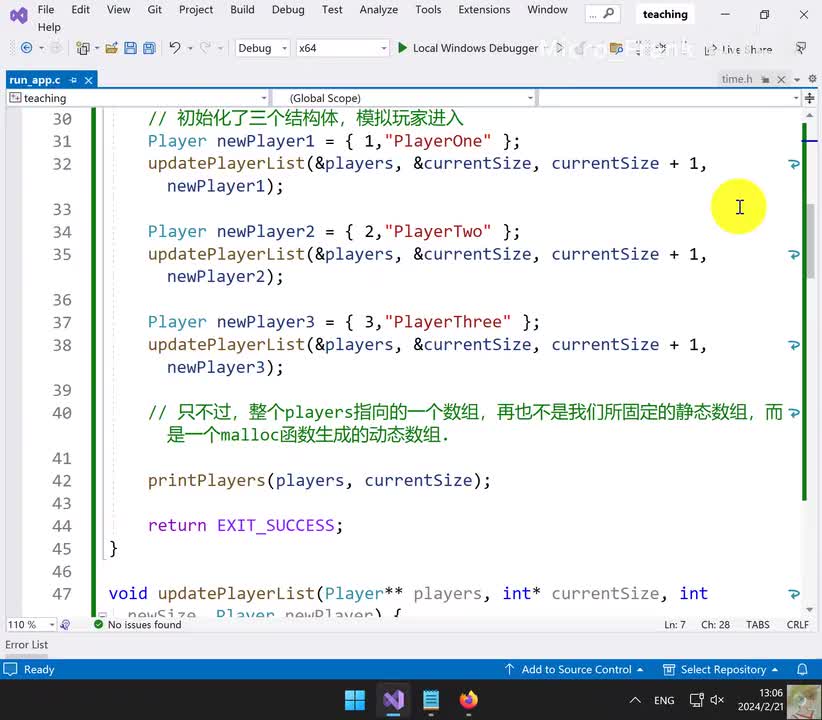Click the ENG input language indicator
This screenshot has width=822, height=720.
pos(664,700)
